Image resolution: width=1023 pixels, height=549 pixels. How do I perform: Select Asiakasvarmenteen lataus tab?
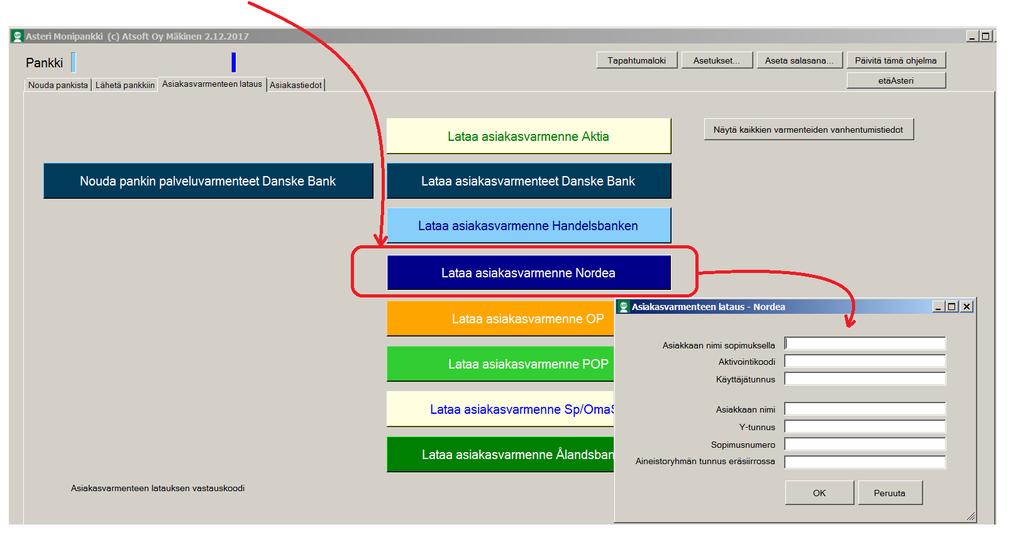click(x=212, y=84)
